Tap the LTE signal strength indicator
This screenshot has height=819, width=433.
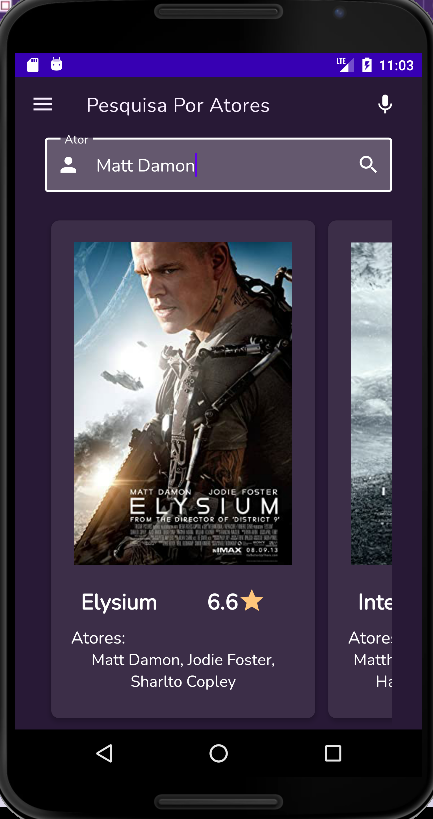coord(345,65)
